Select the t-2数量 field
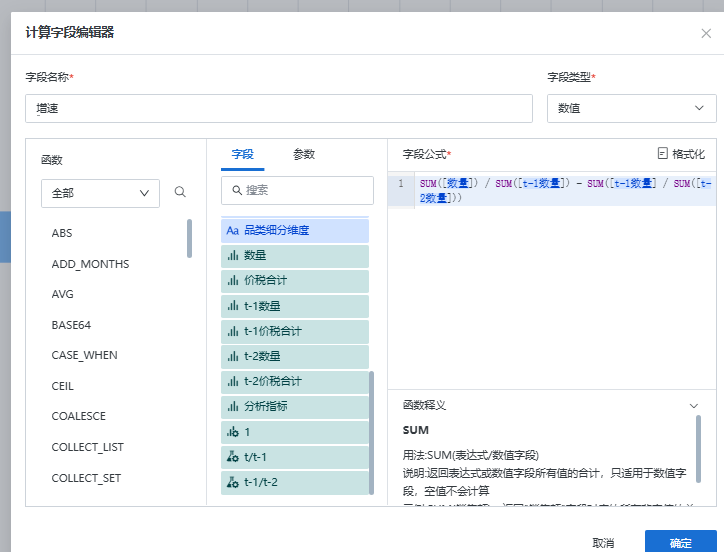This screenshot has height=552, width=724. point(295,356)
